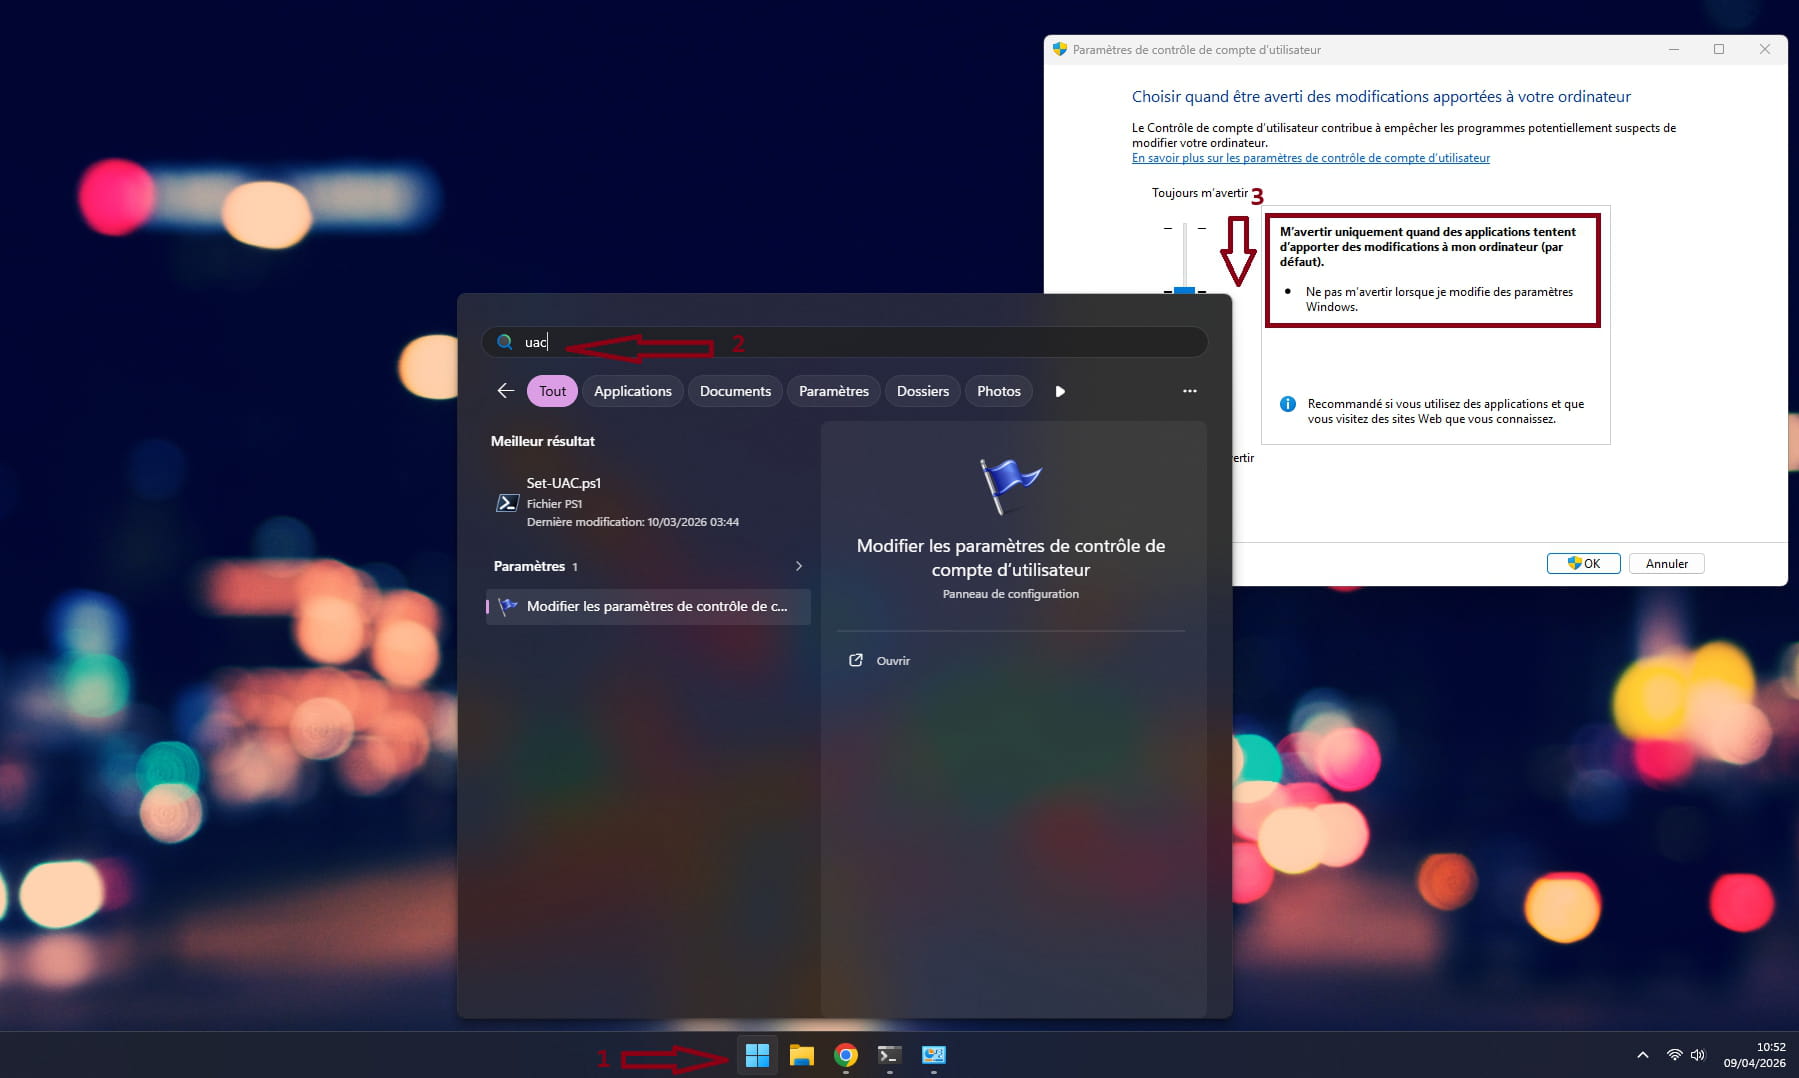Focus the search field containing "uac"
Viewport: 1799px width, 1078px height.
tap(844, 342)
